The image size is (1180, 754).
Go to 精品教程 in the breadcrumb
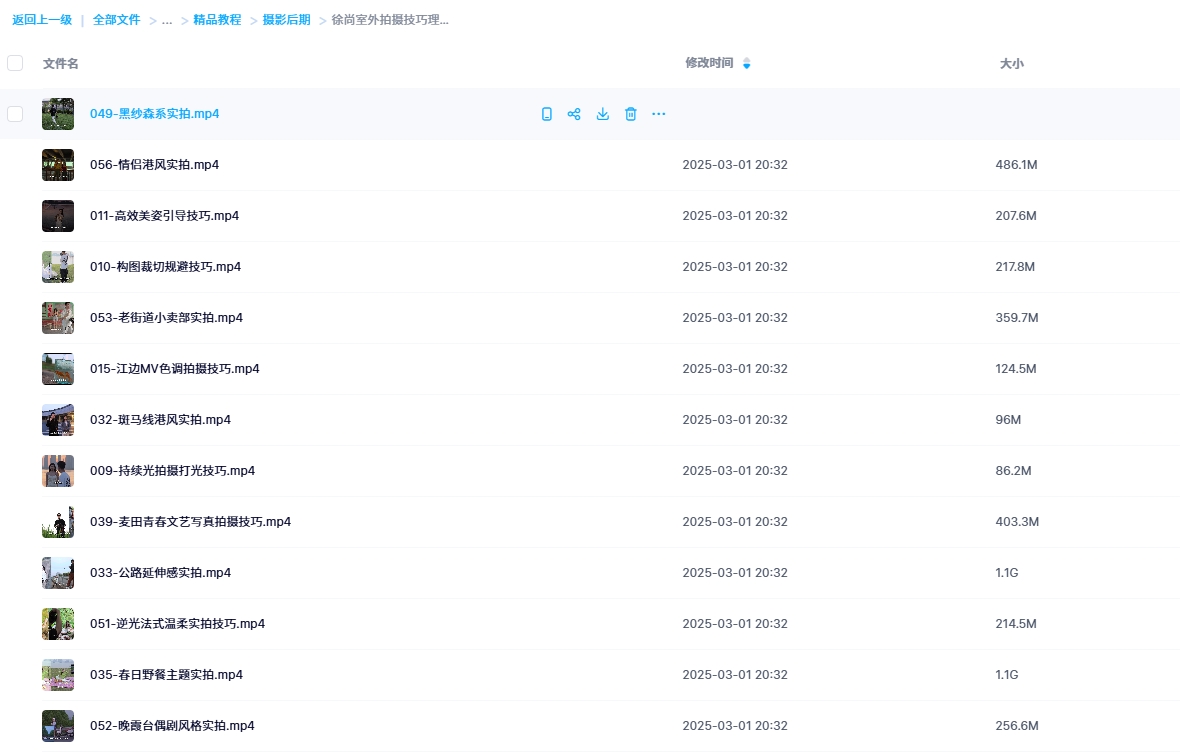(217, 20)
